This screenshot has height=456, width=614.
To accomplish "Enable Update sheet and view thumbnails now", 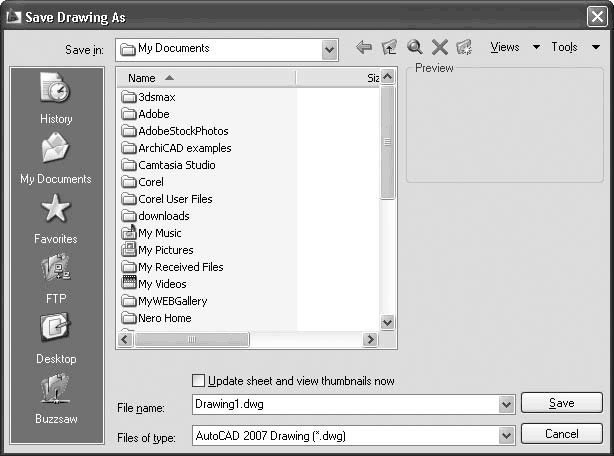I will [198, 381].
